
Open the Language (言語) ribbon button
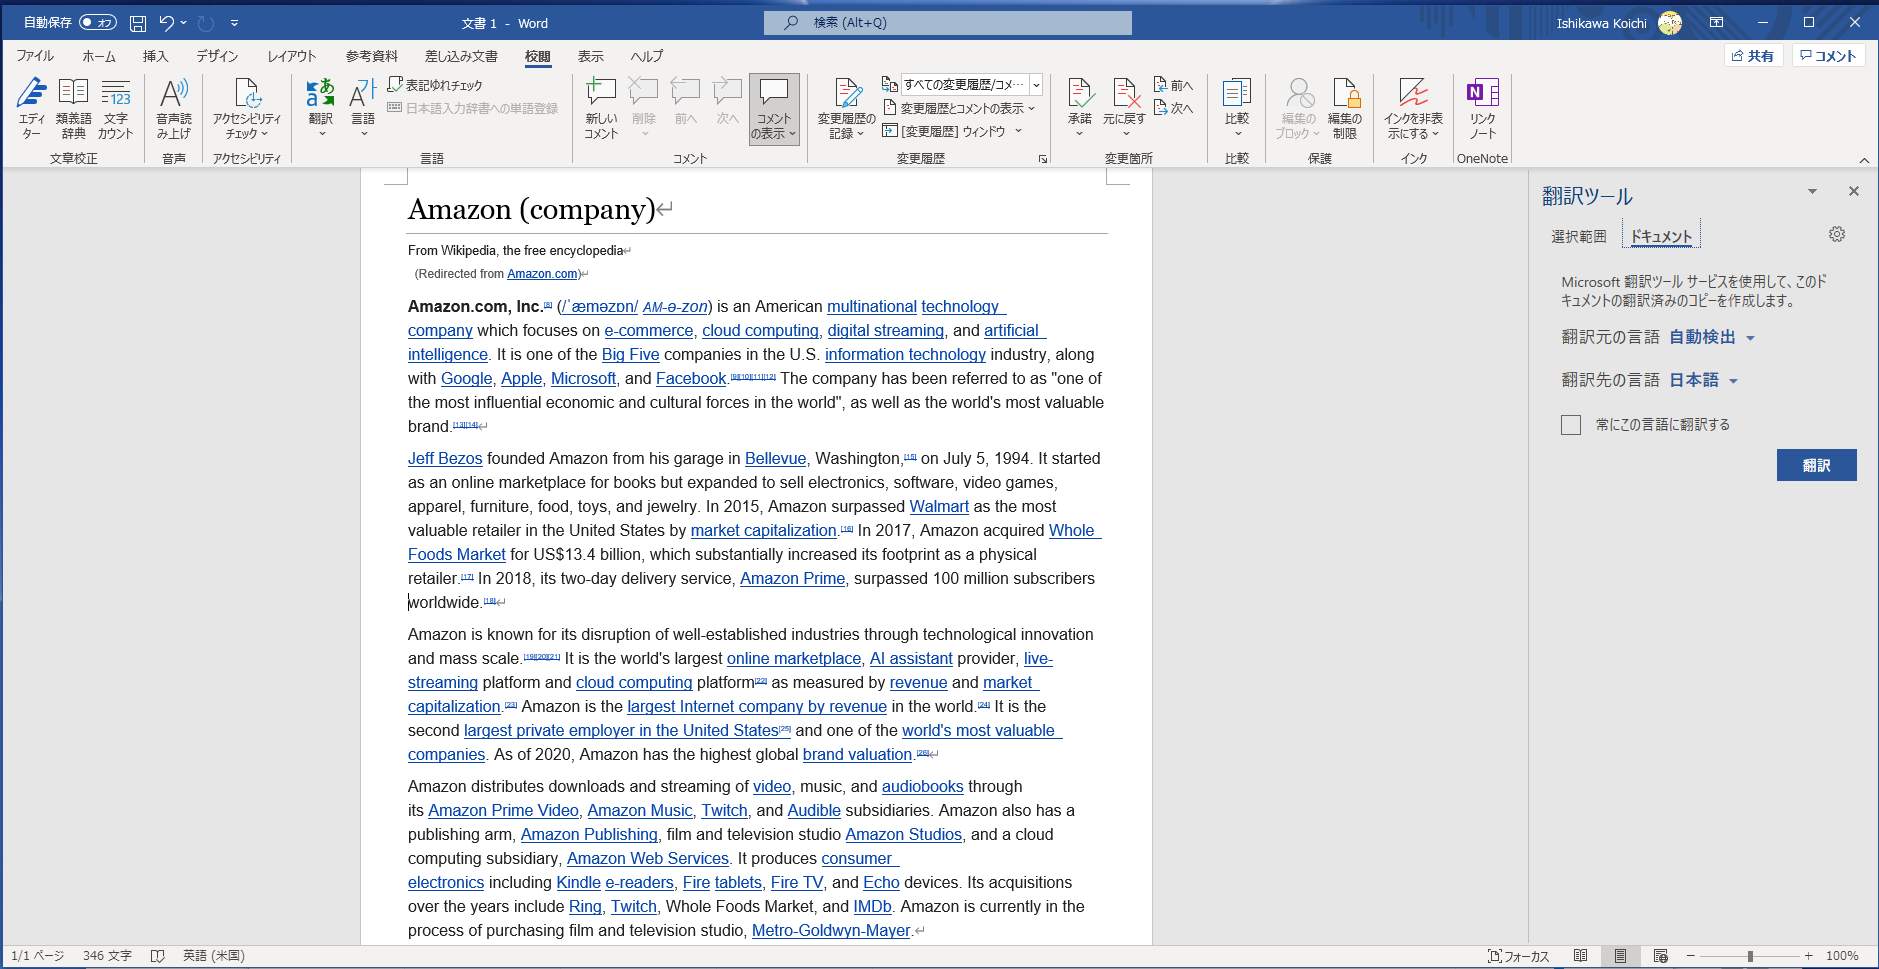click(x=363, y=108)
